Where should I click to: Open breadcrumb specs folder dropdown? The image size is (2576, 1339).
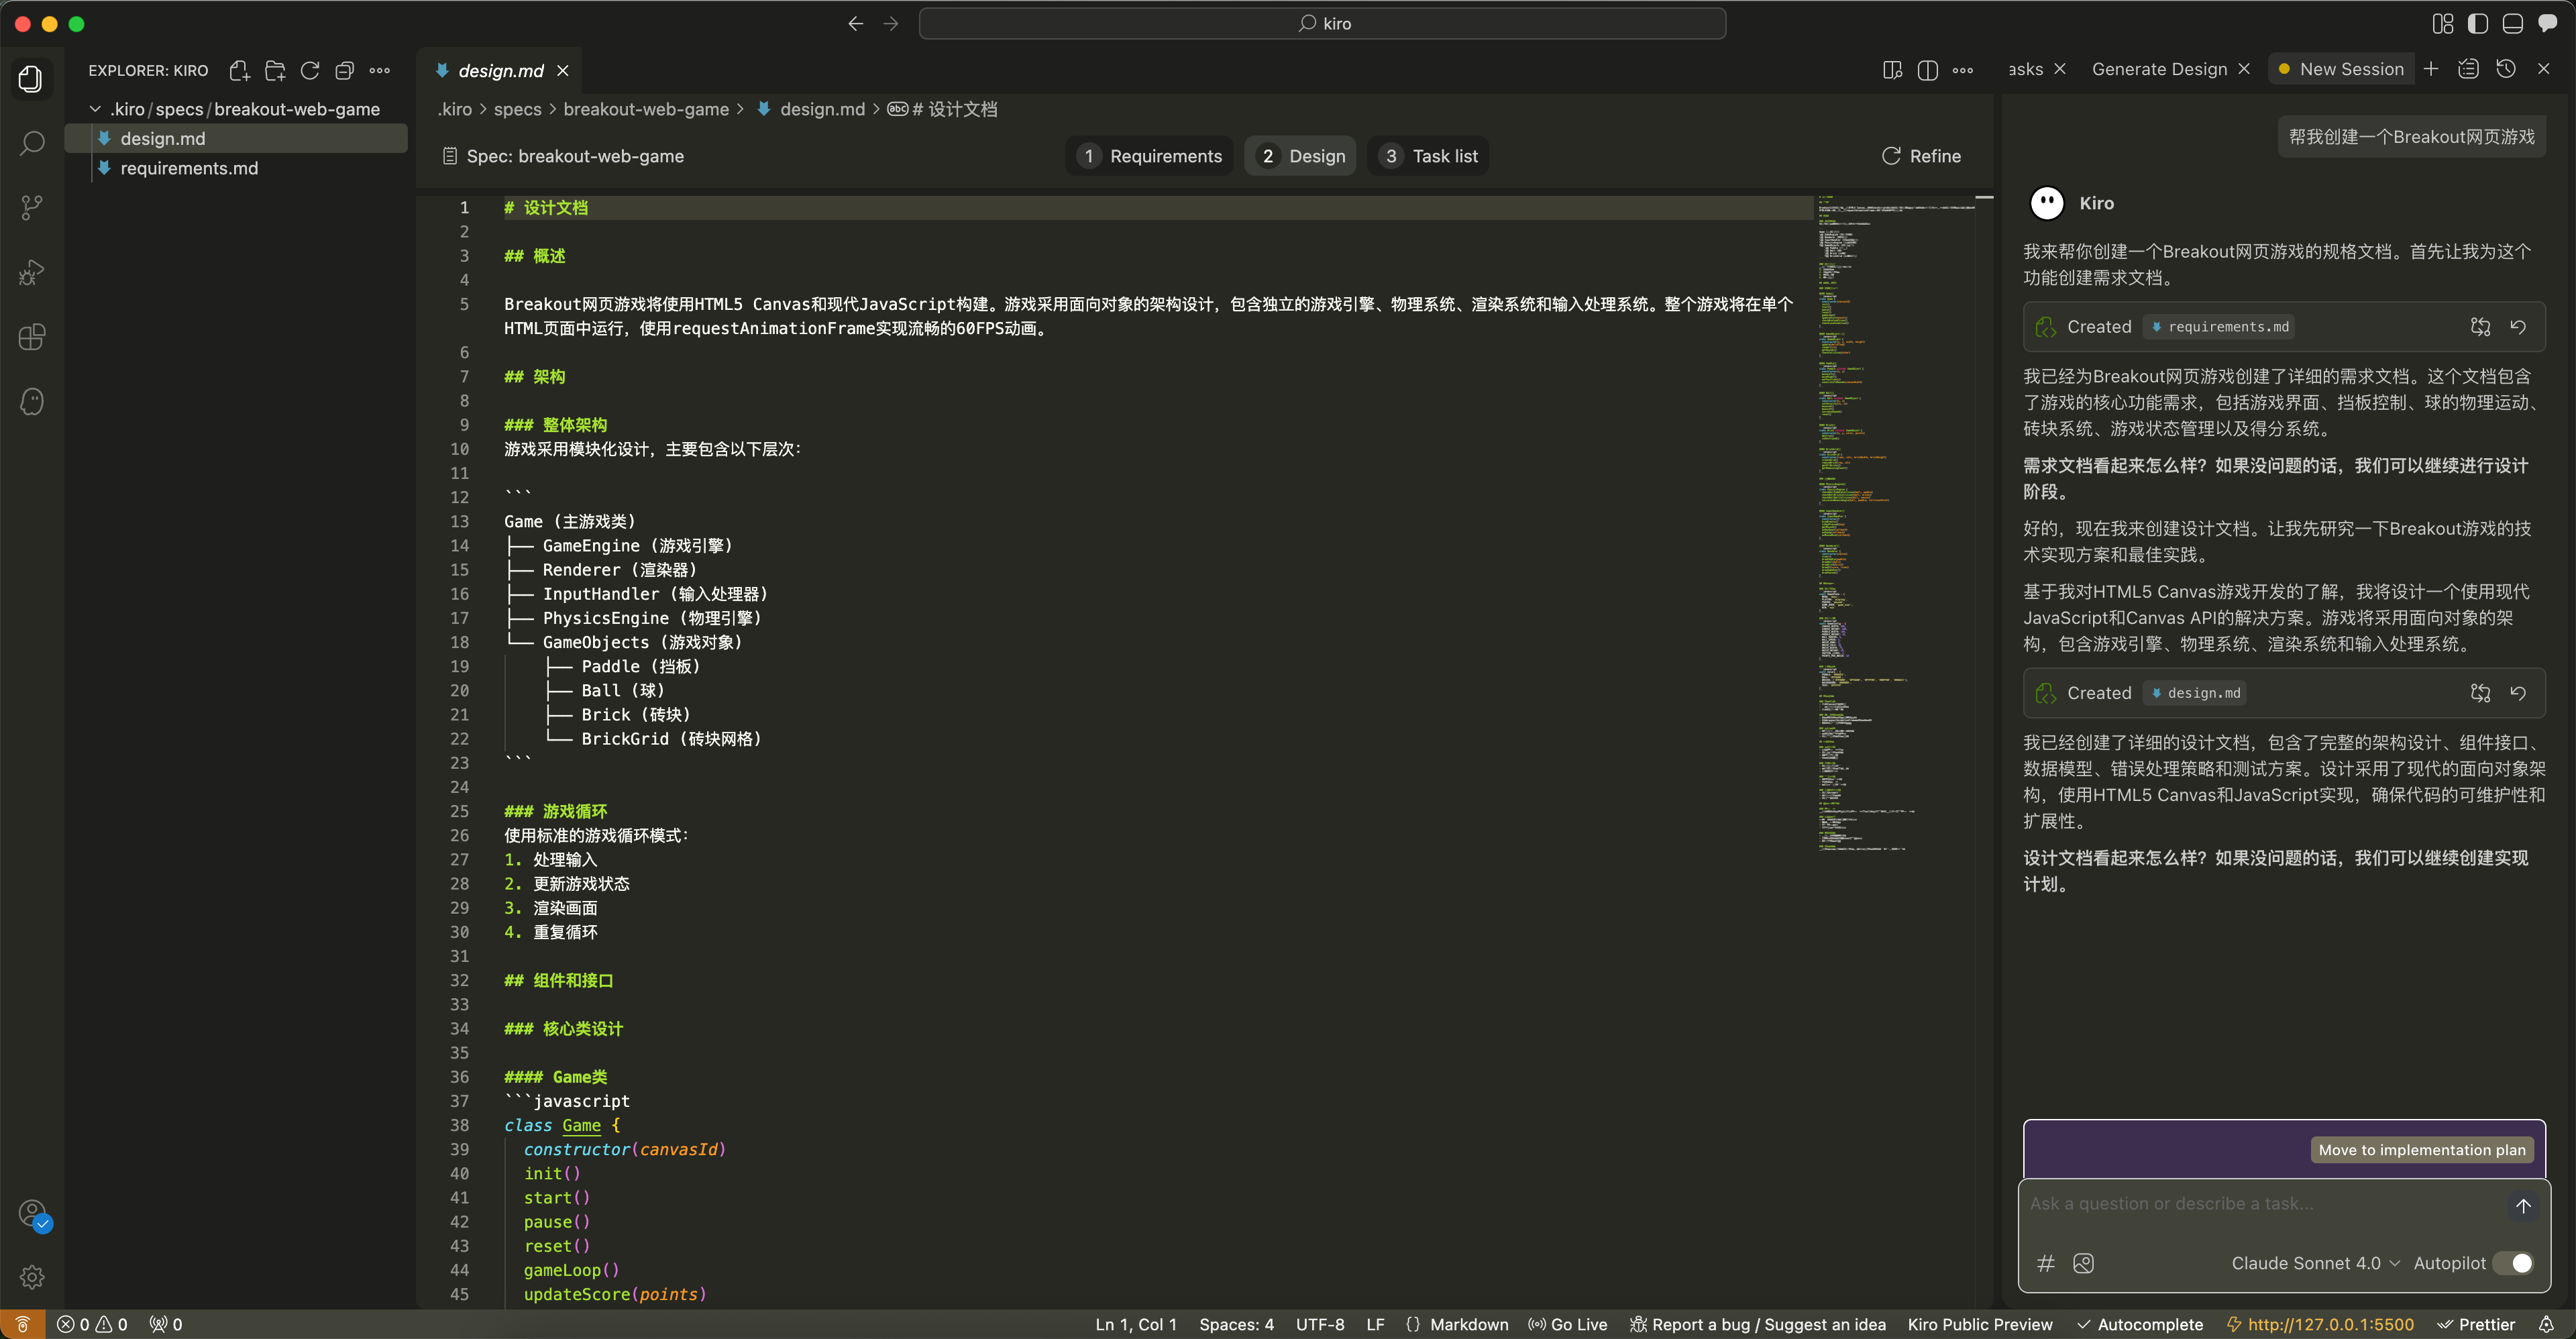coord(517,109)
